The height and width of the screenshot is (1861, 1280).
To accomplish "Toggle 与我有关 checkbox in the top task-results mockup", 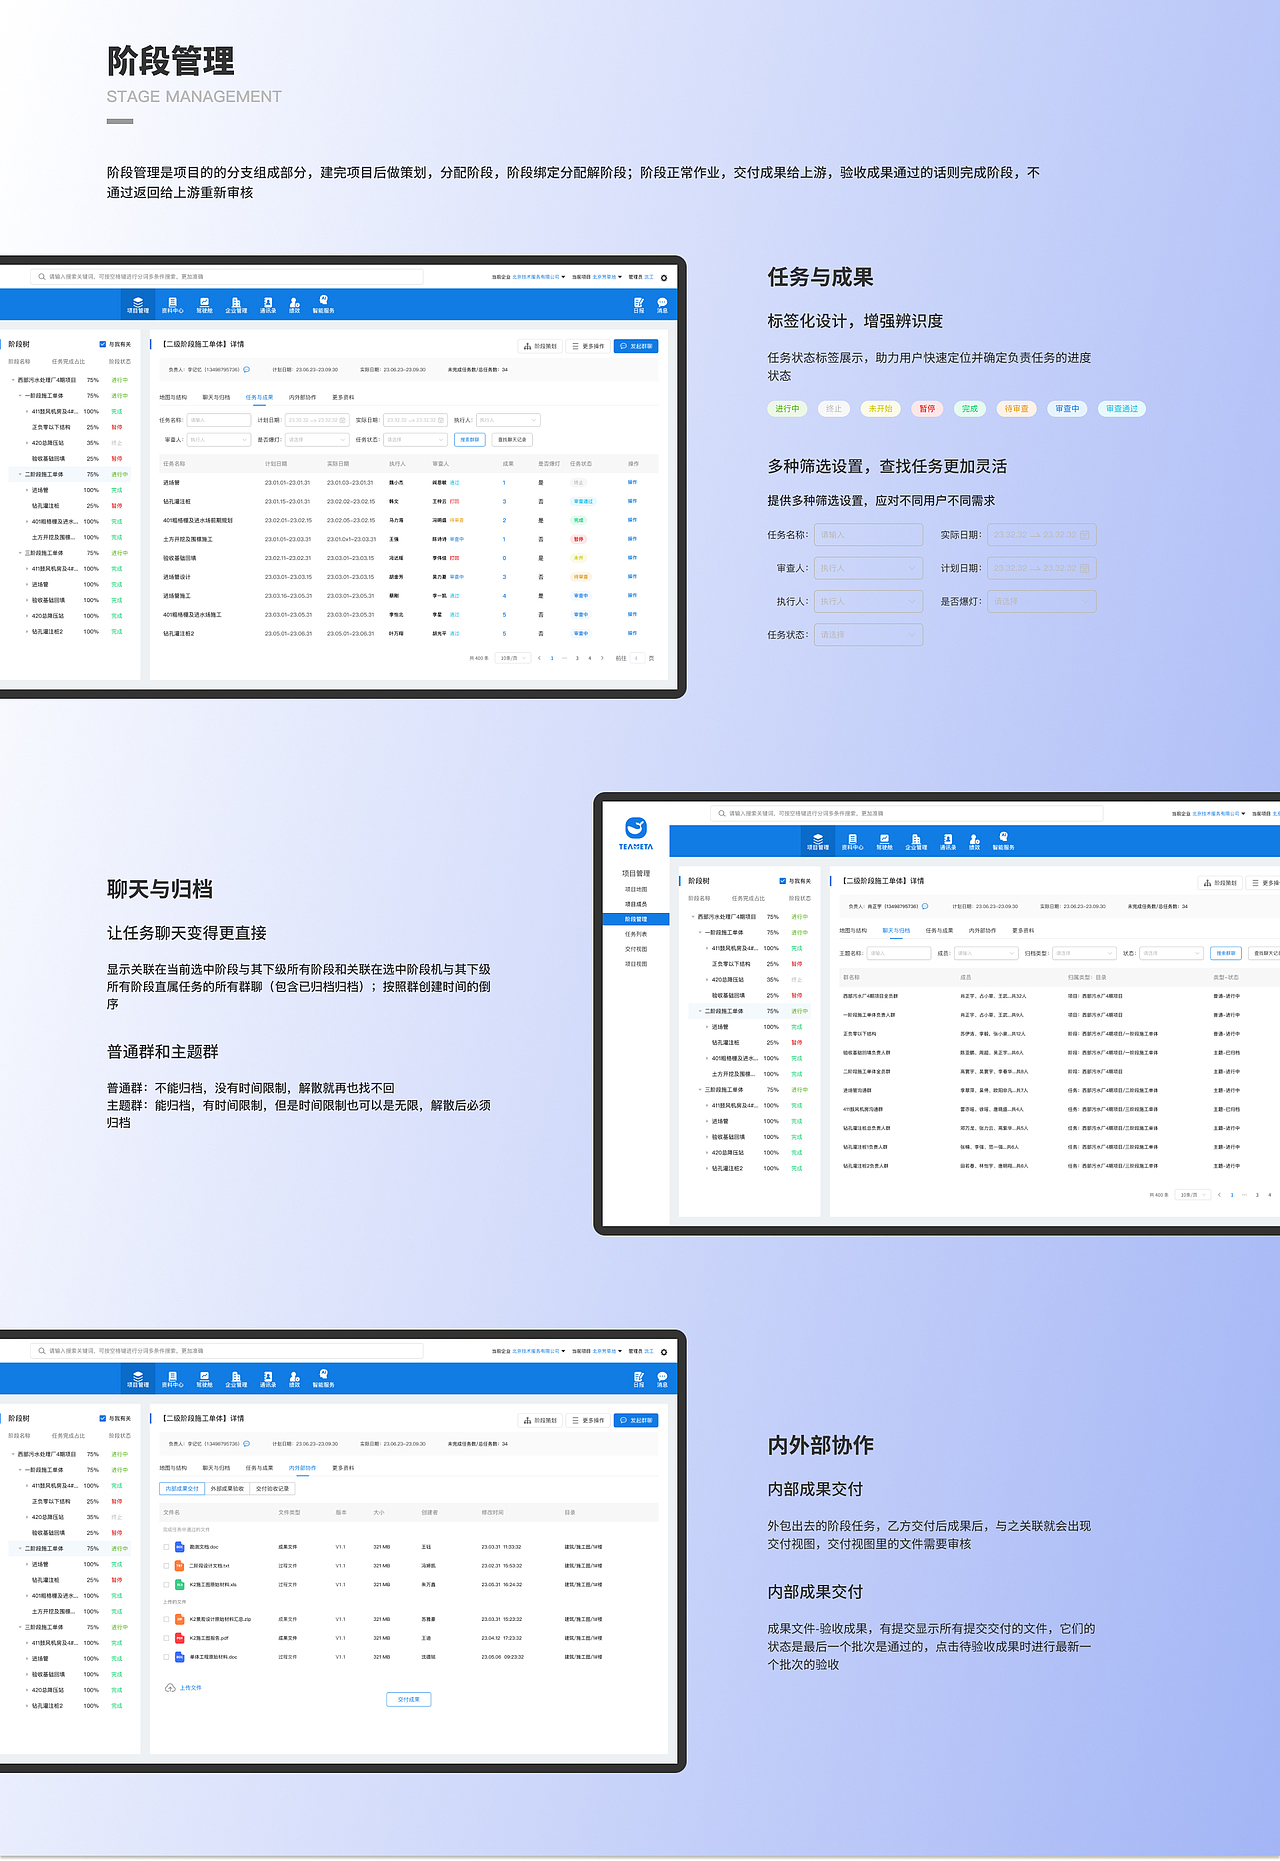I will pos(102,344).
